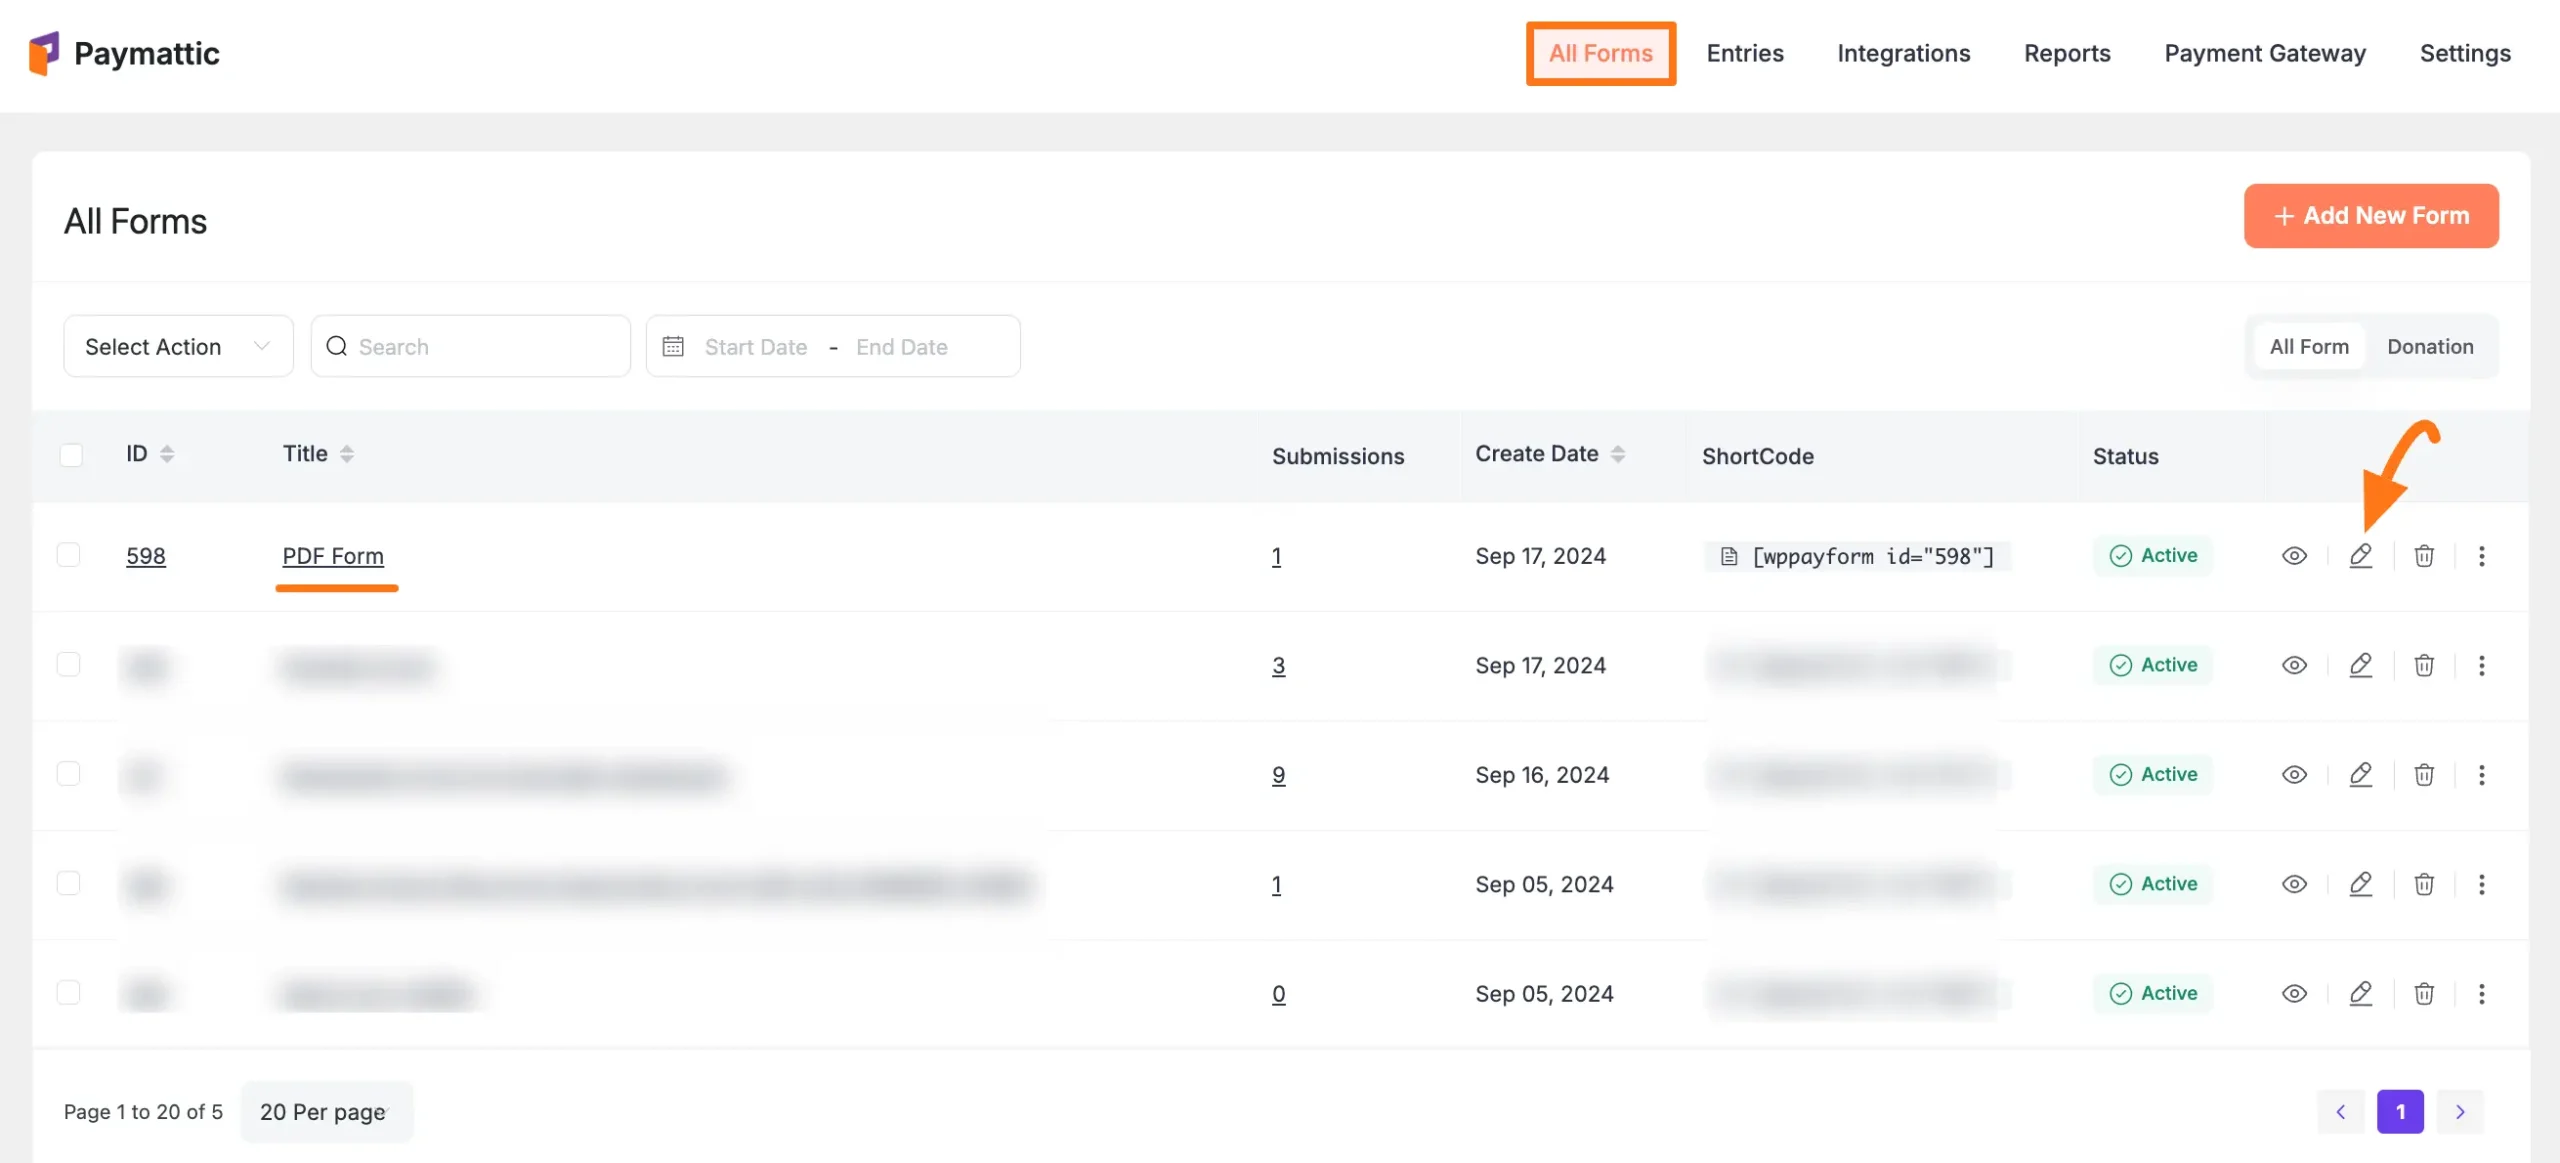Click the Add New Form button
The width and height of the screenshot is (2560, 1163).
click(2370, 215)
